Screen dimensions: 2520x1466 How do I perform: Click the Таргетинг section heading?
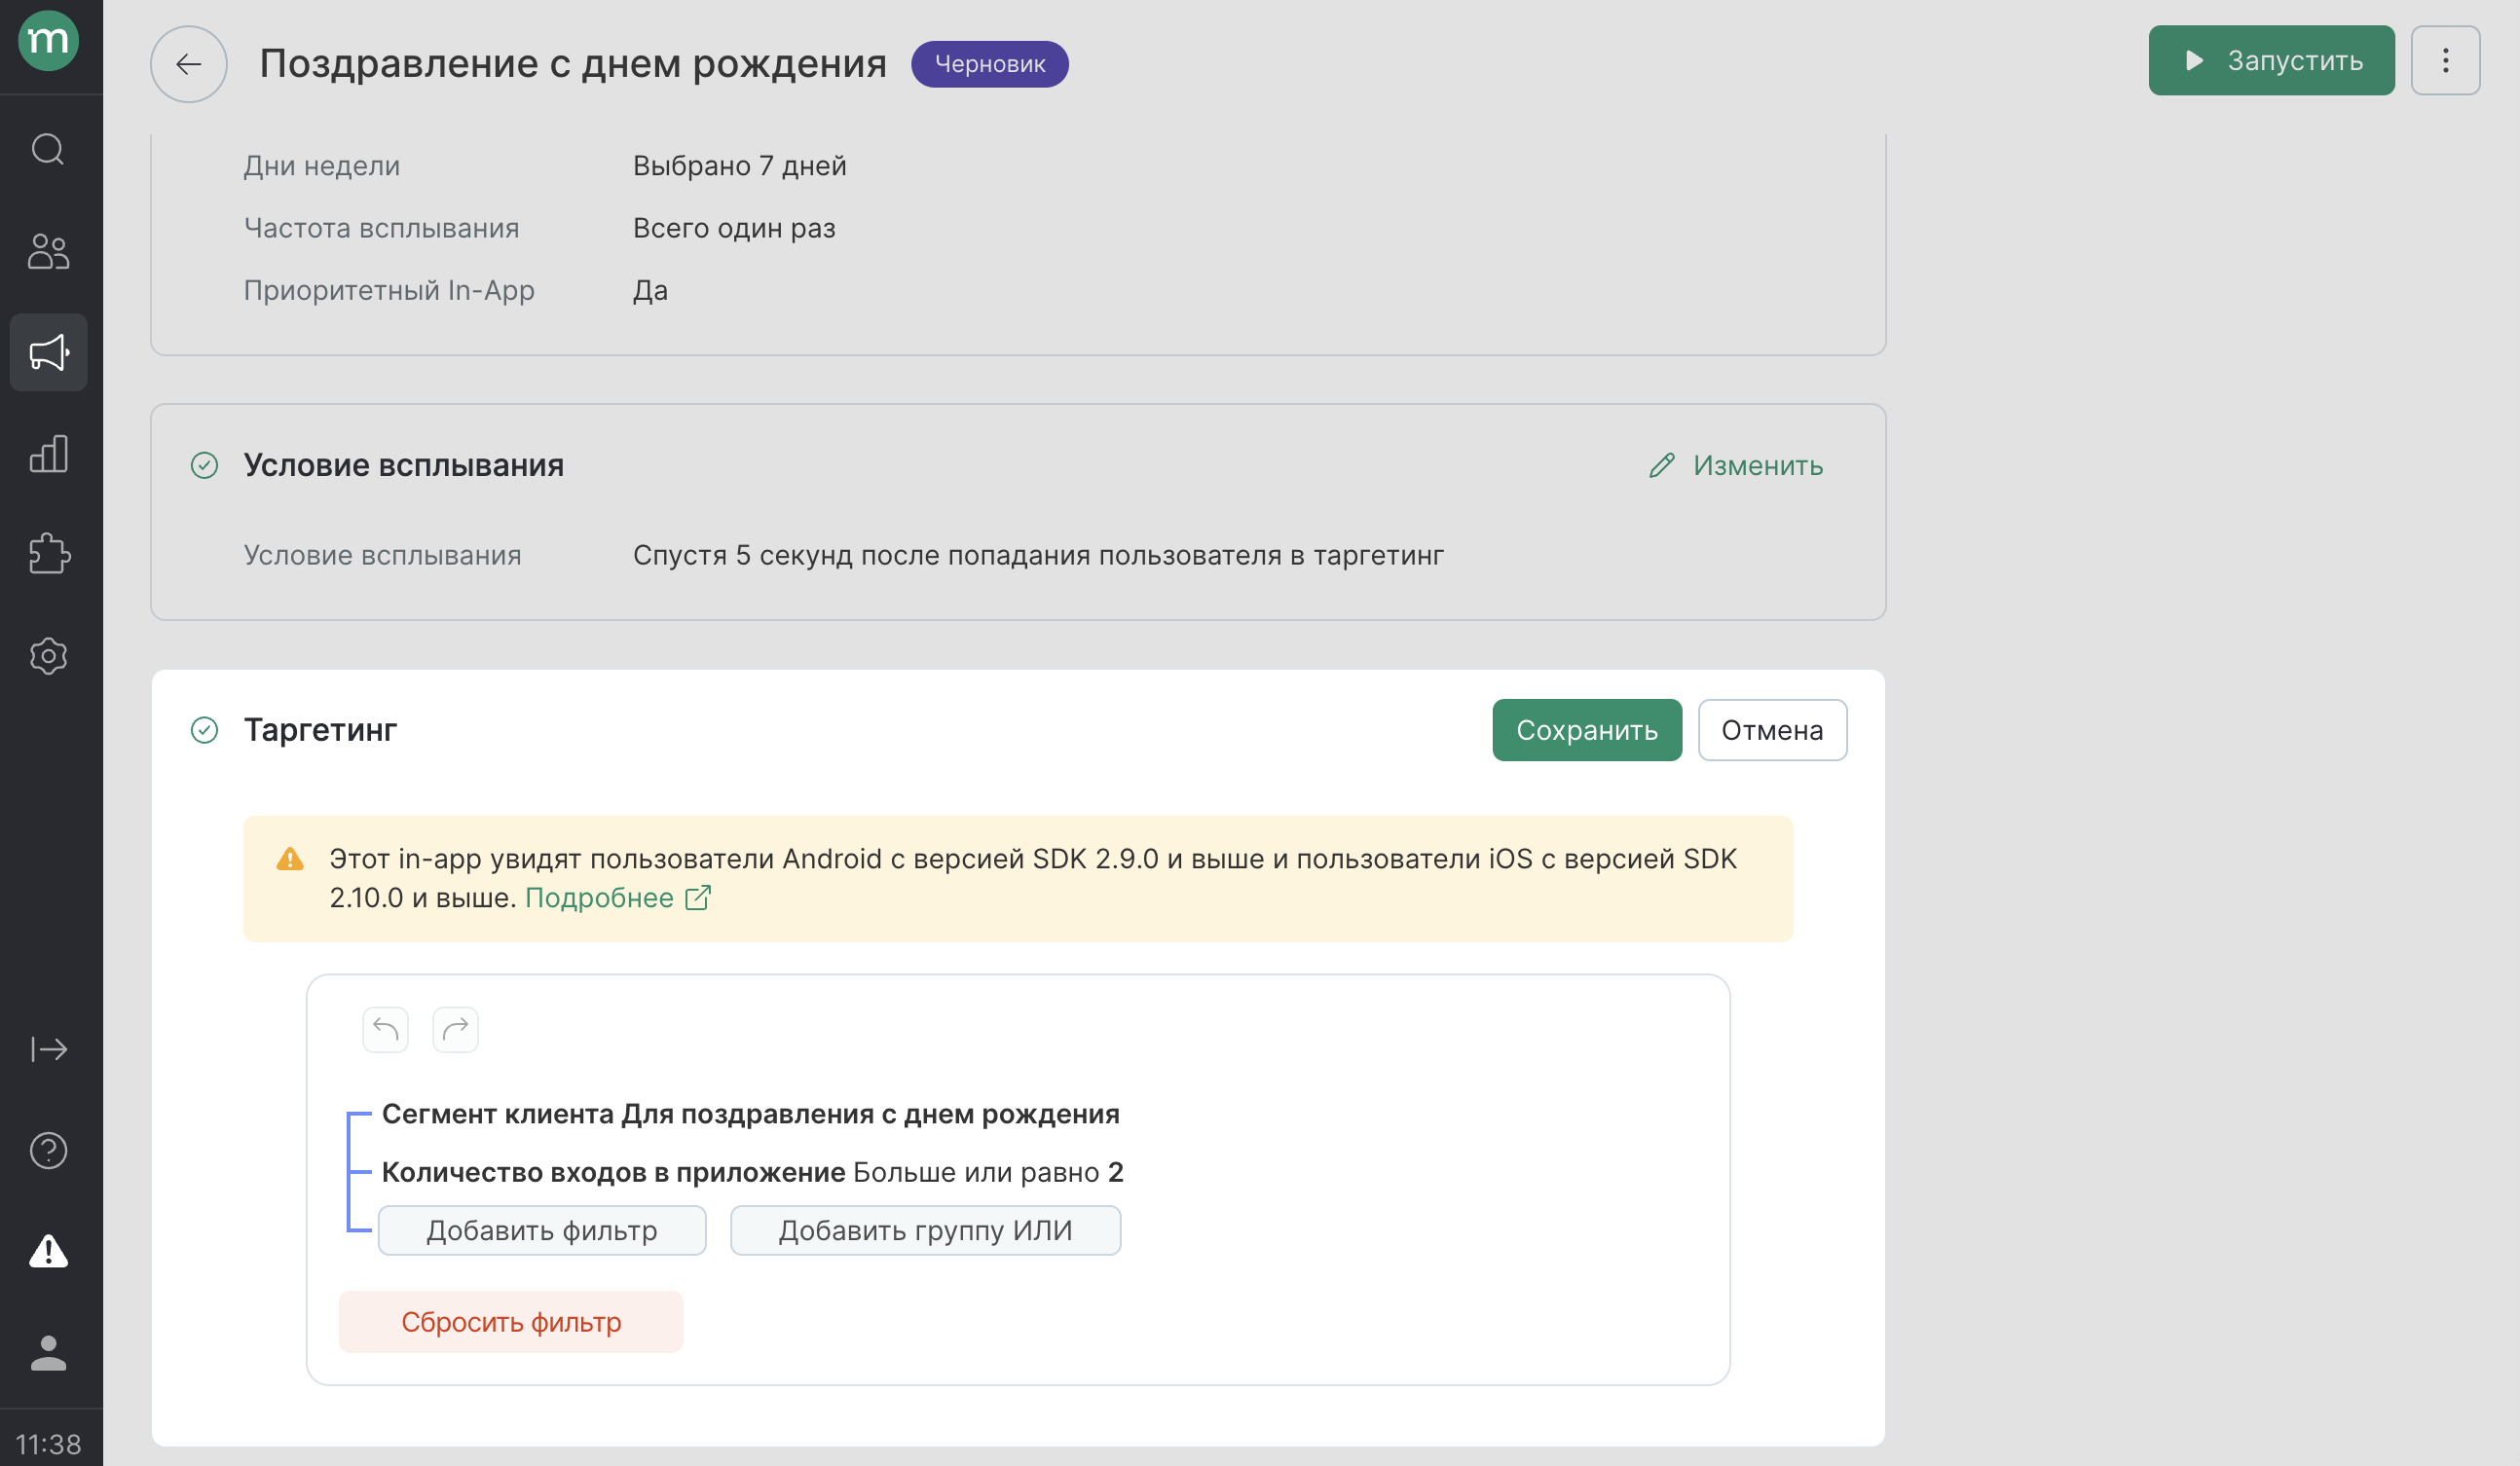(320, 730)
